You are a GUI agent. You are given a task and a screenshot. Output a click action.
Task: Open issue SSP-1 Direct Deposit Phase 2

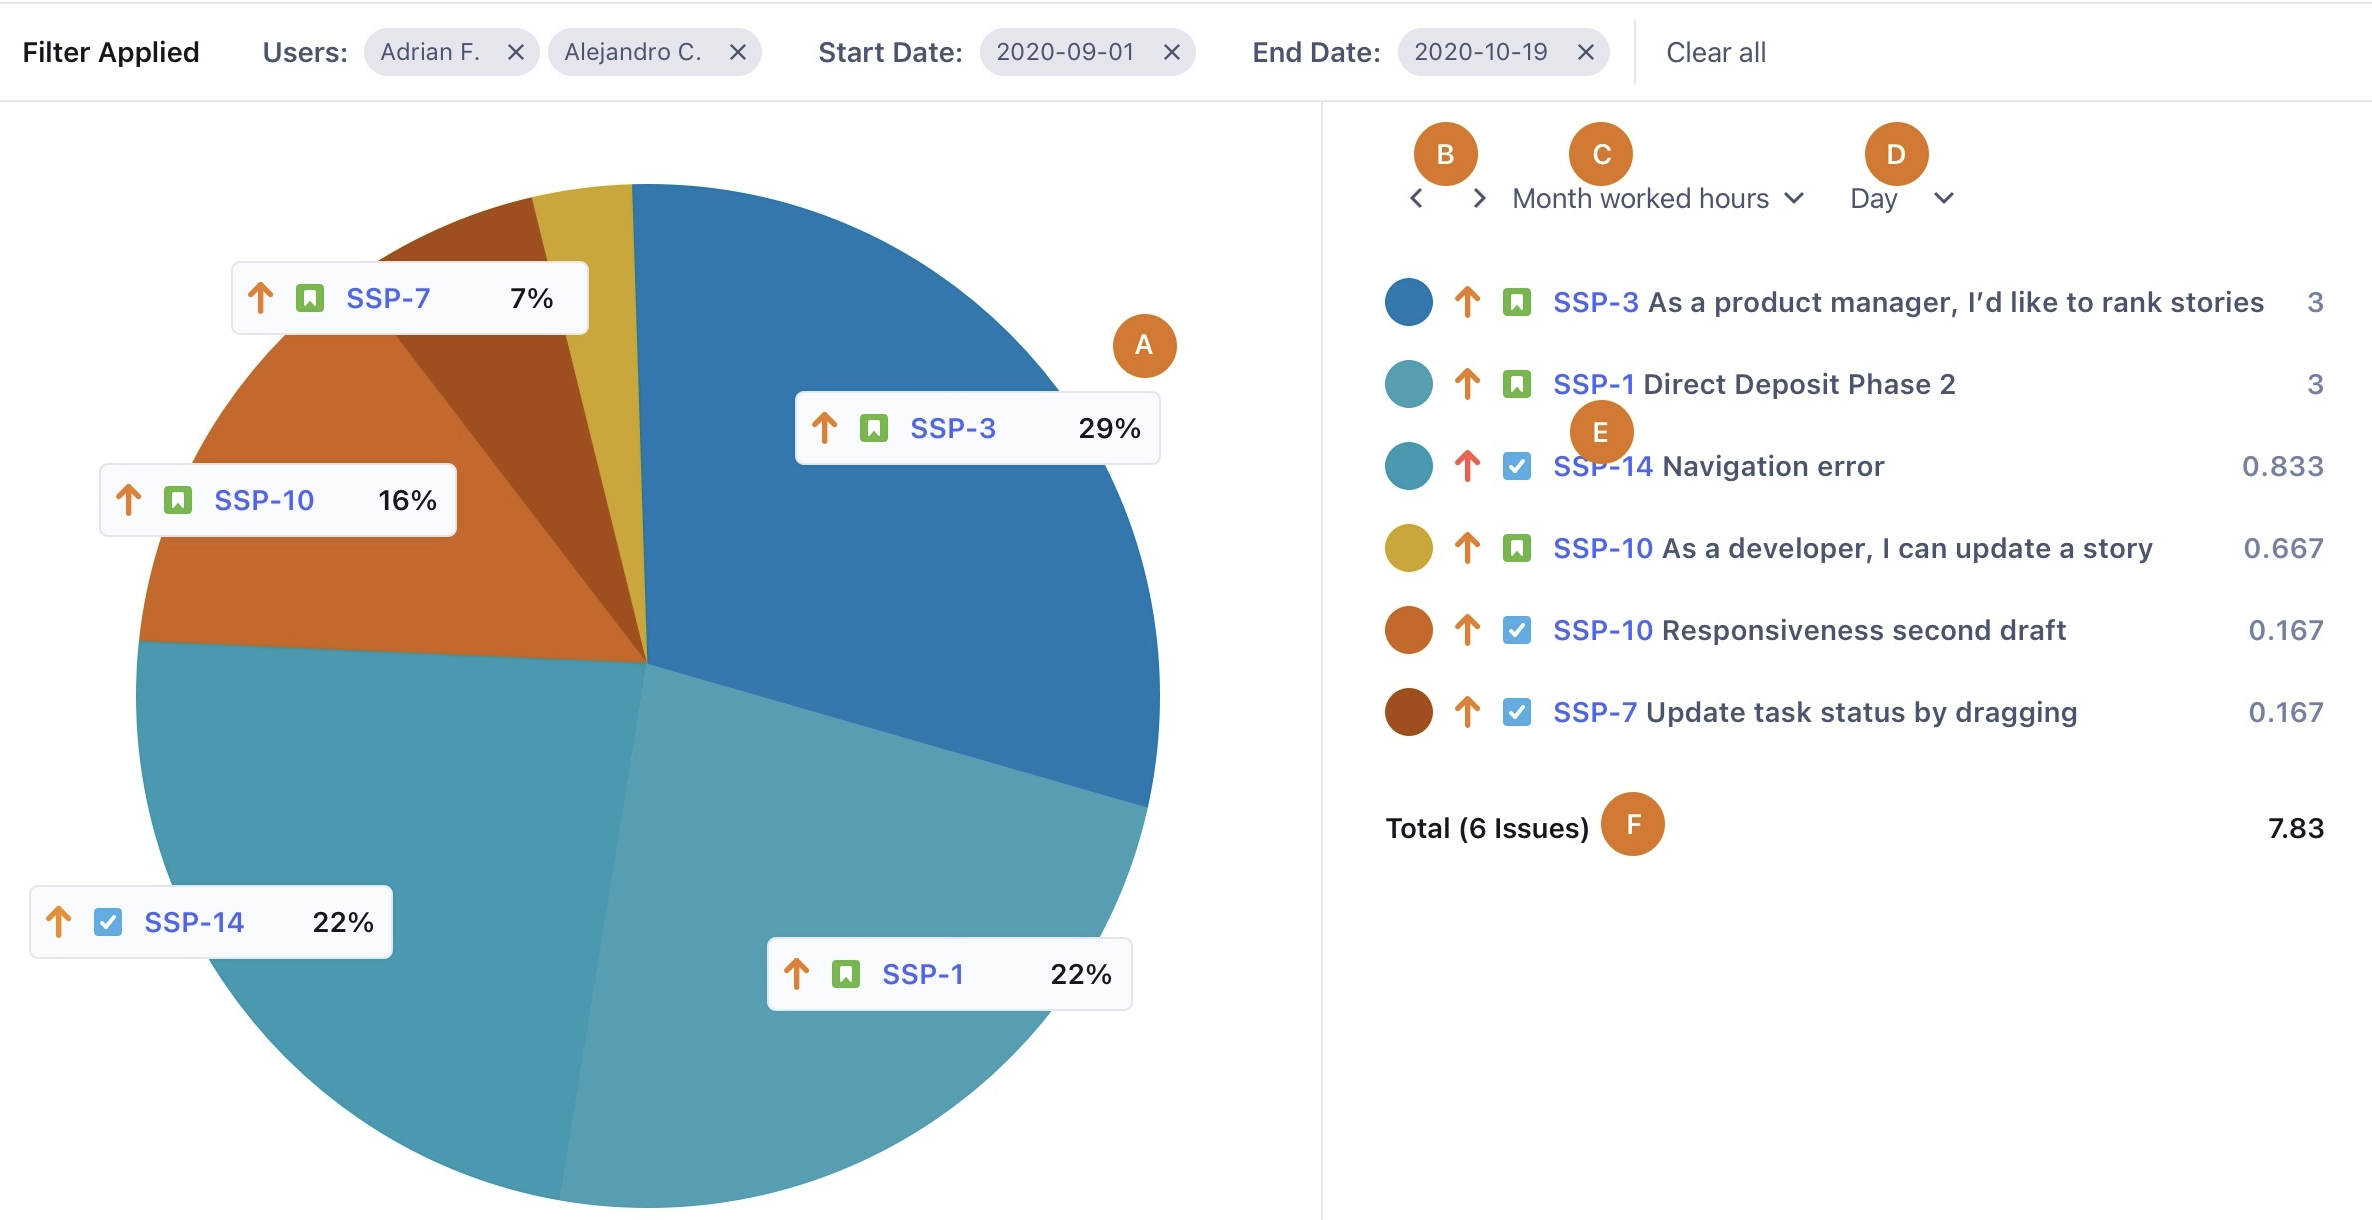pyautogui.click(x=1753, y=383)
